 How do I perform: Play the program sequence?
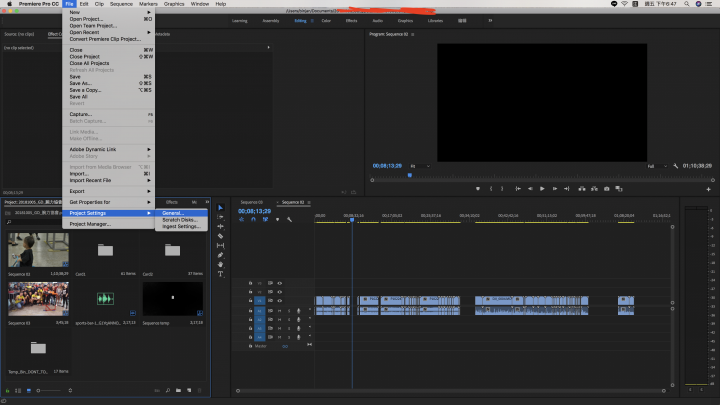542,189
